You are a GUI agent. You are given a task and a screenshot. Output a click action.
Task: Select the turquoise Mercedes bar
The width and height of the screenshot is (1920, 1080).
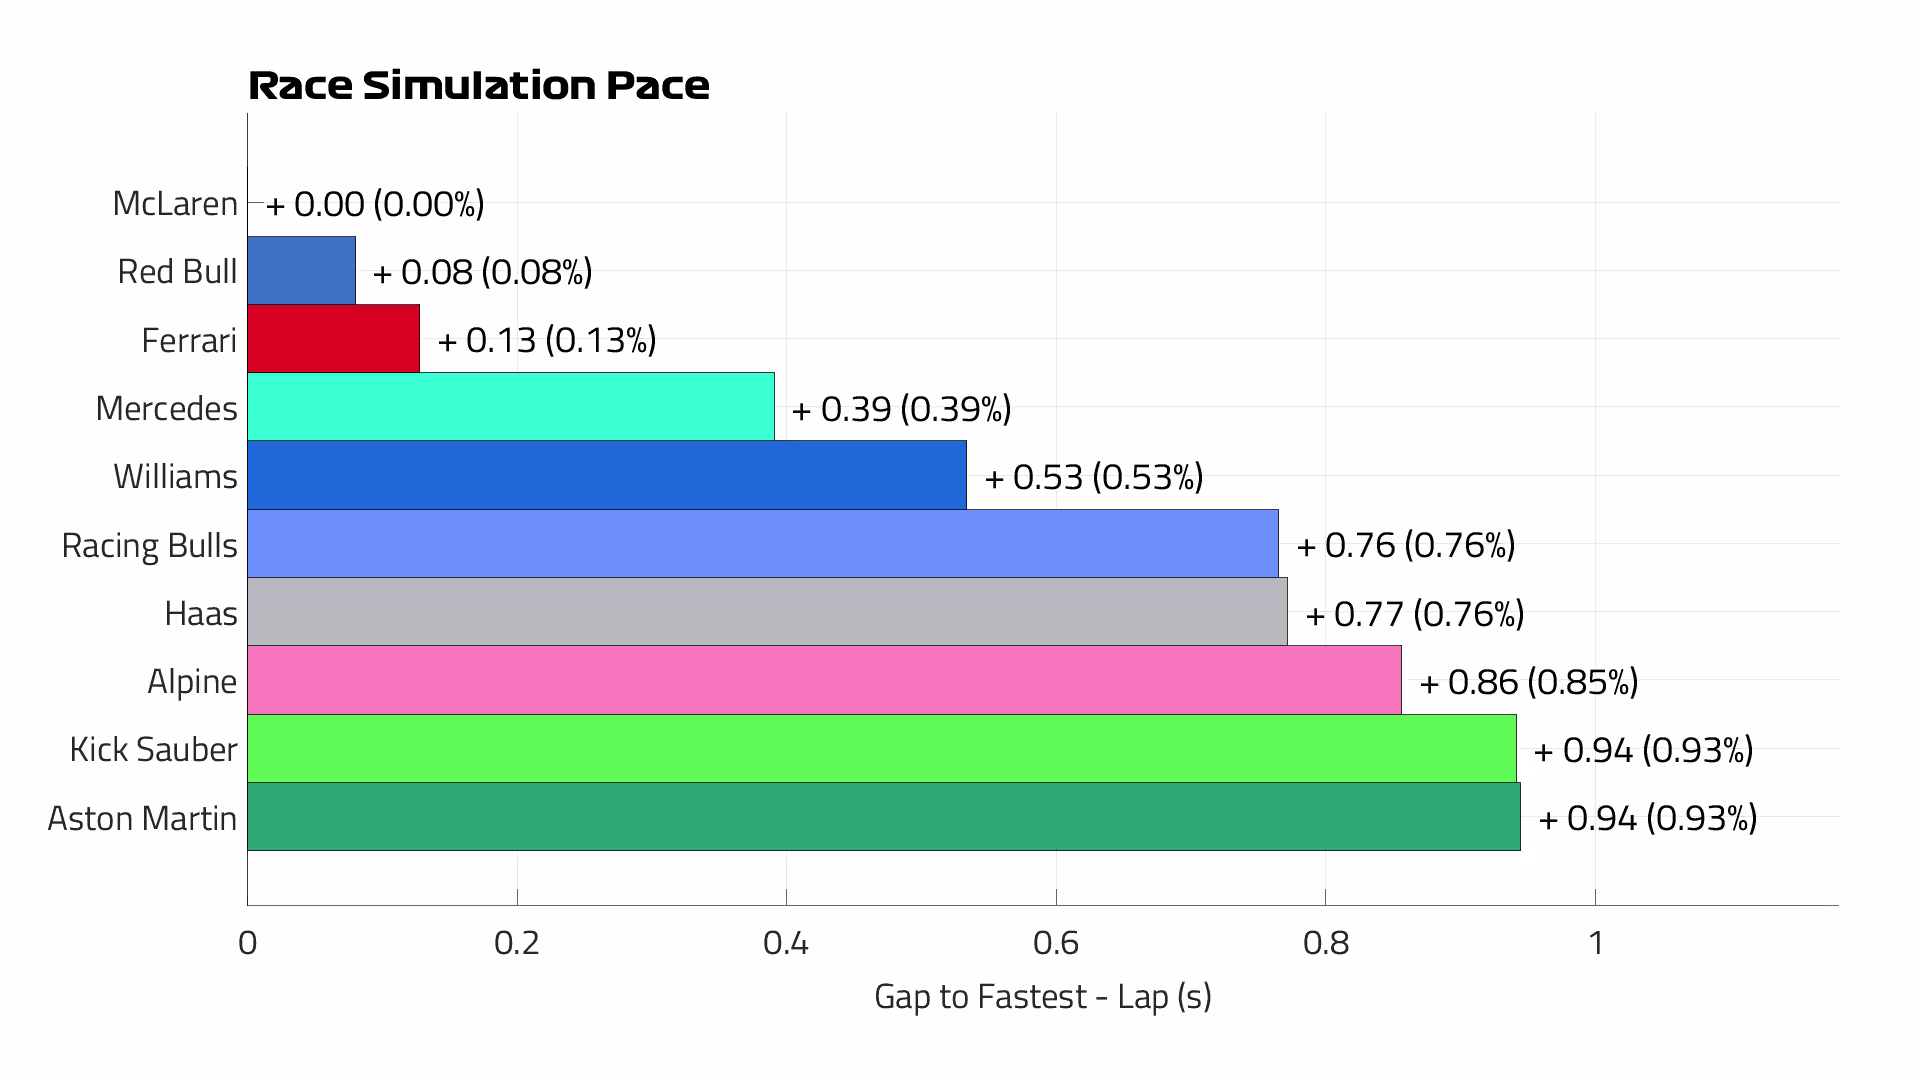click(510, 407)
